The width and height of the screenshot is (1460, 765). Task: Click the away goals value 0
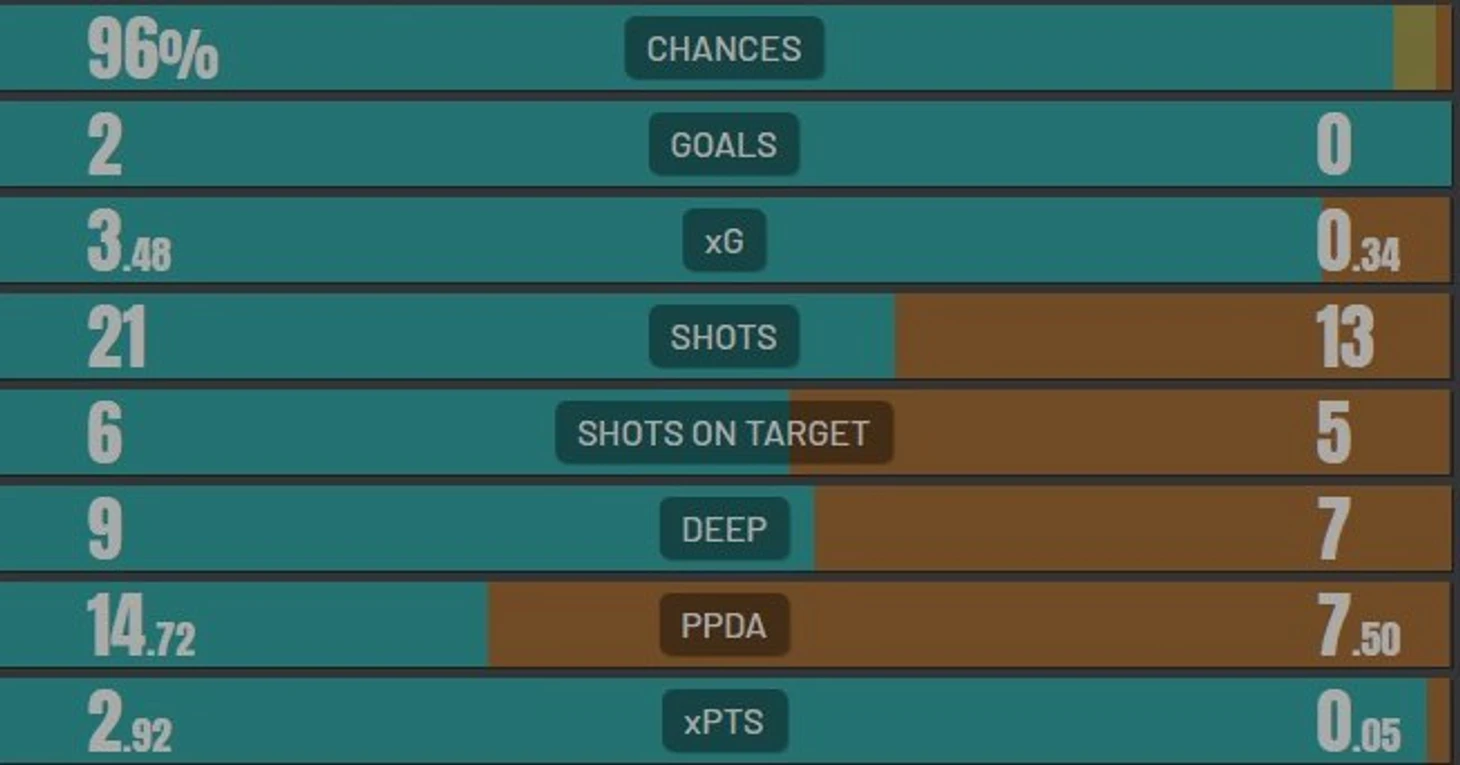[1334, 146]
